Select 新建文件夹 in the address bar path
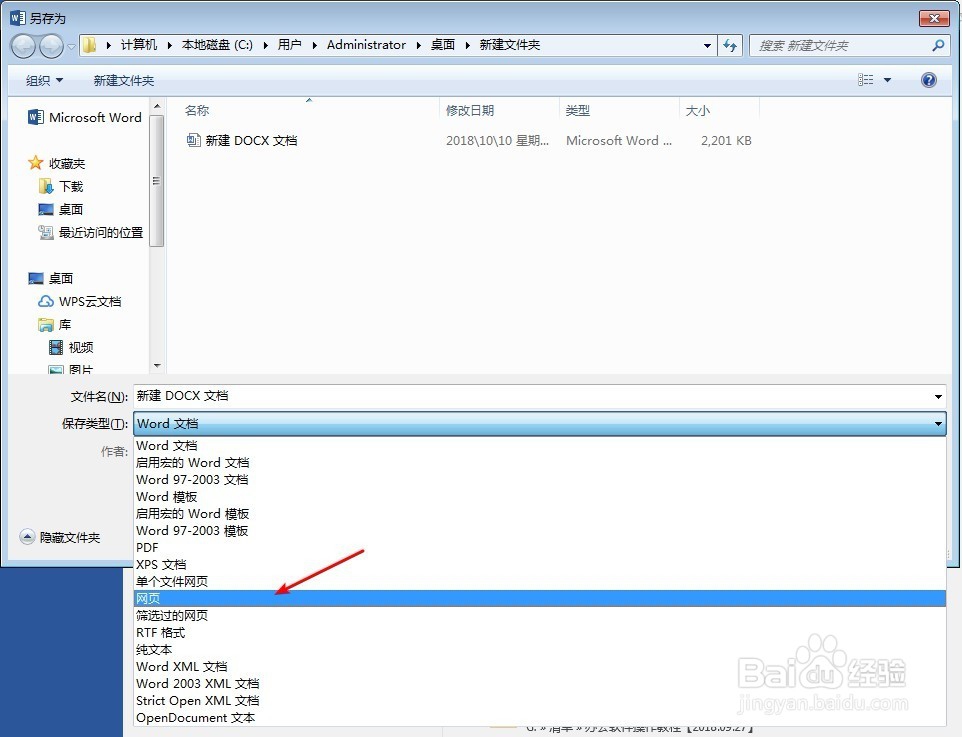Viewport: 962px width, 737px height. (509, 45)
